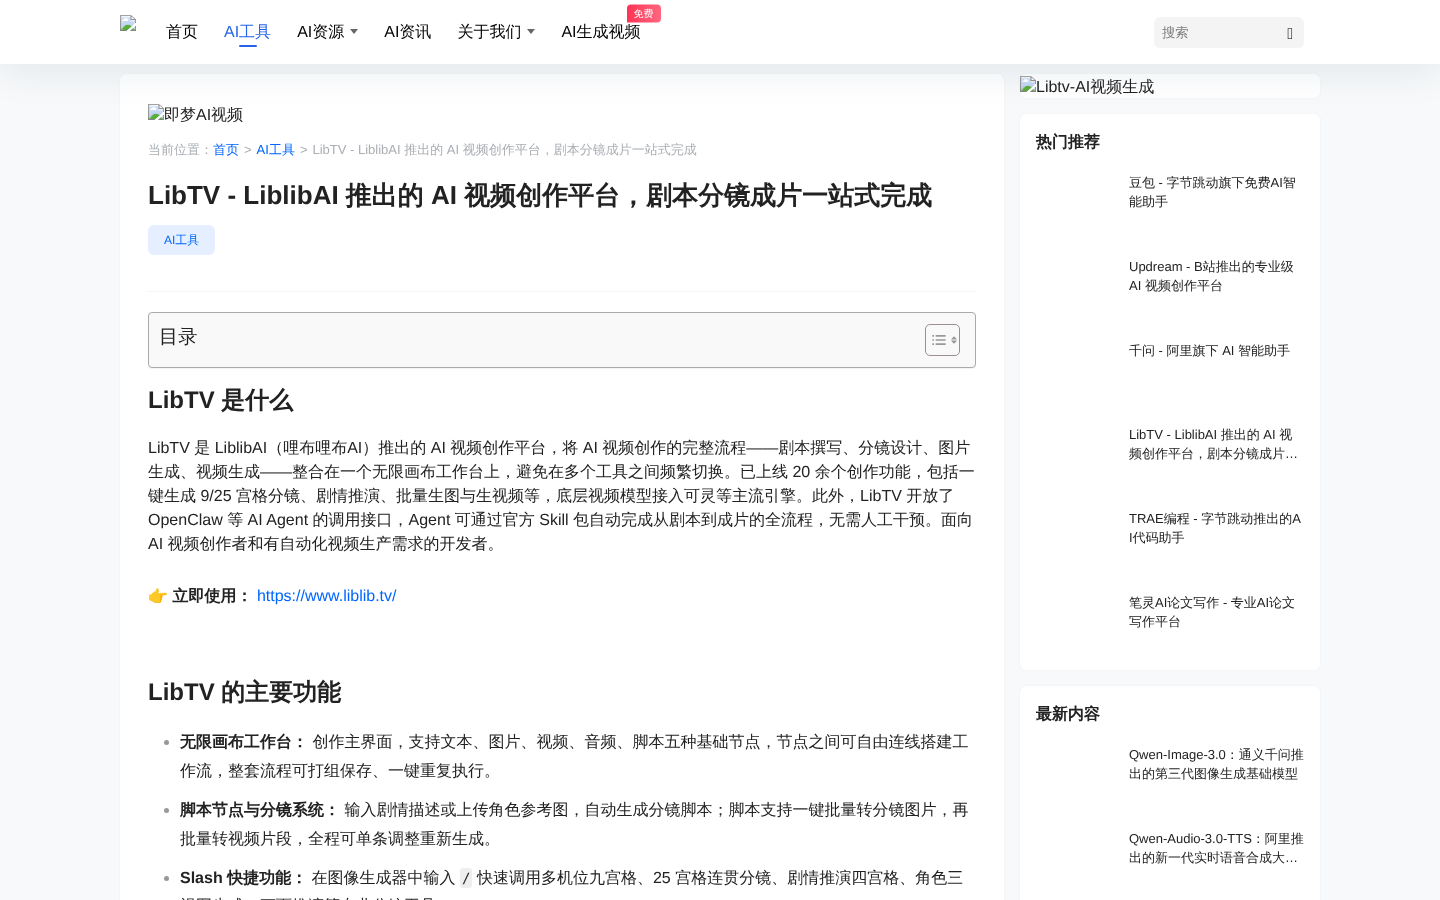The width and height of the screenshot is (1440, 900).
Task: Click the 千问 recommendation thumbnail
Action: [1076, 370]
